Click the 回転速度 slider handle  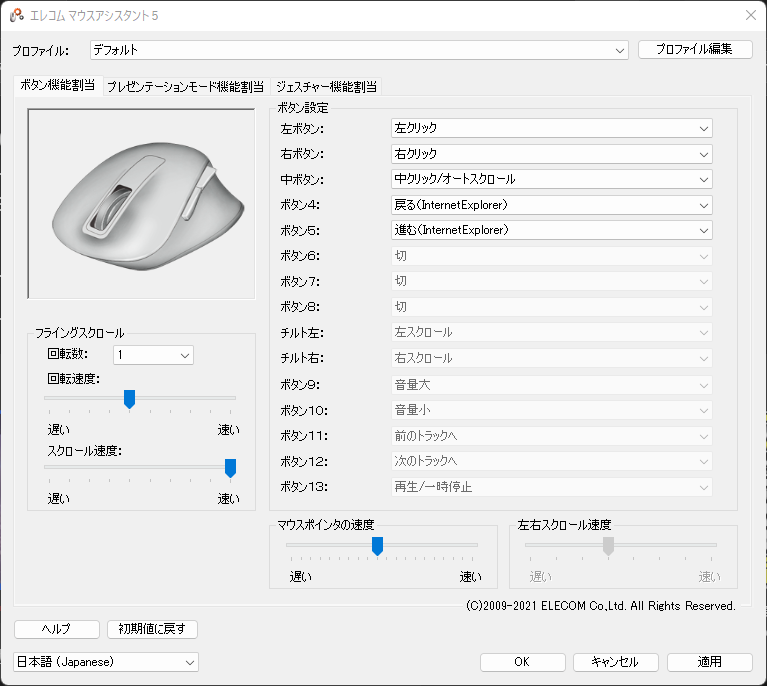(x=129, y=399)
